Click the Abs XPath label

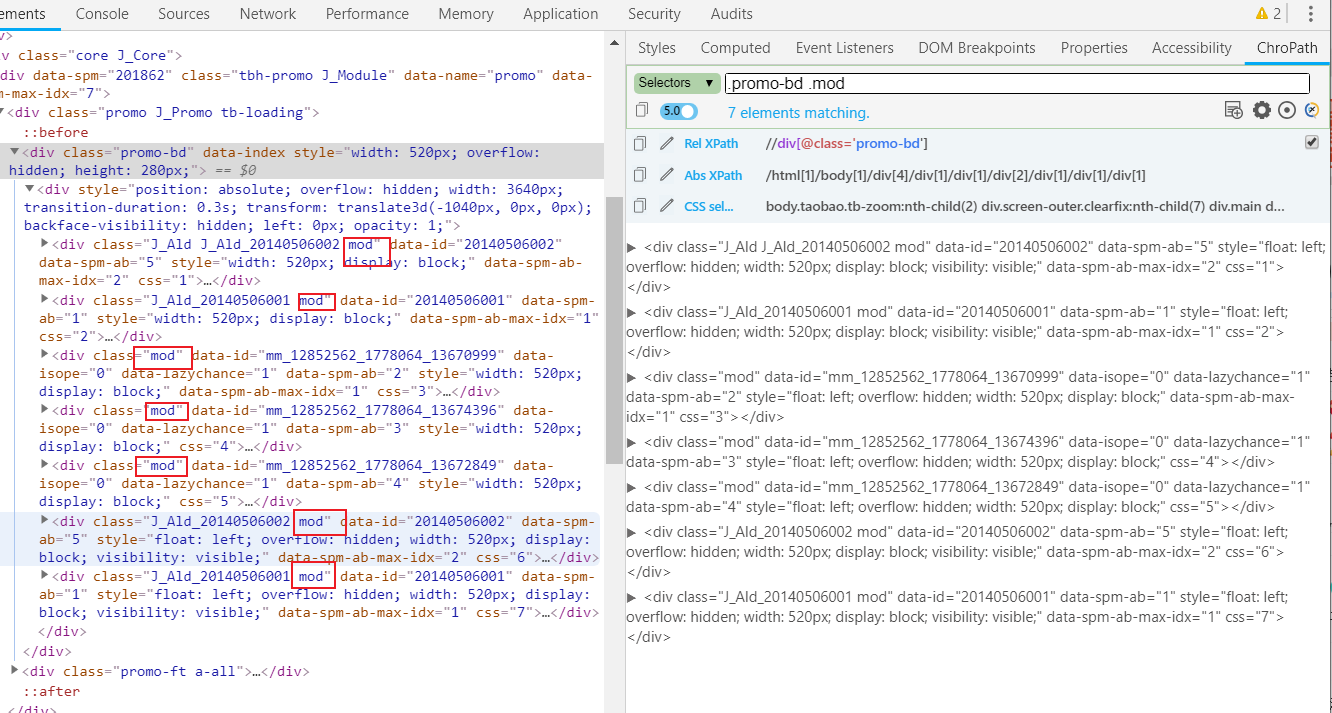point(713,175)
